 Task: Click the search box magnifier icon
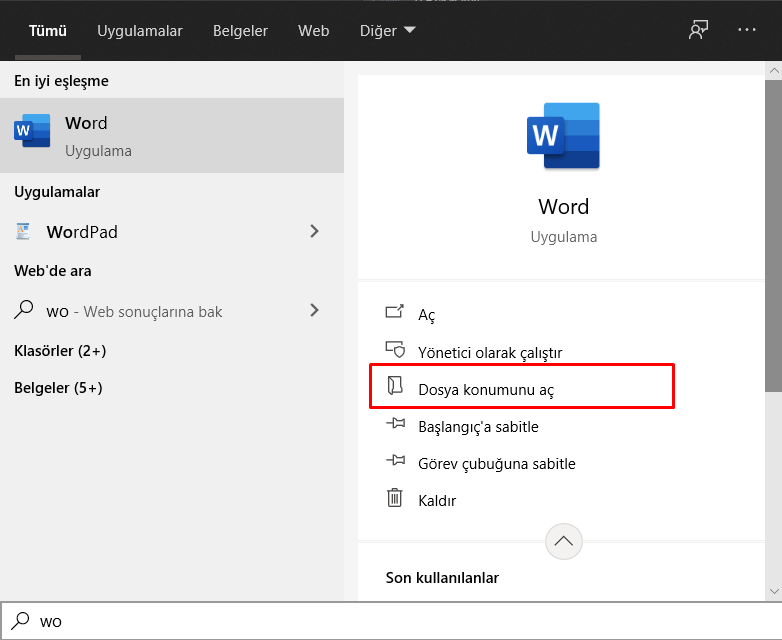20,621
